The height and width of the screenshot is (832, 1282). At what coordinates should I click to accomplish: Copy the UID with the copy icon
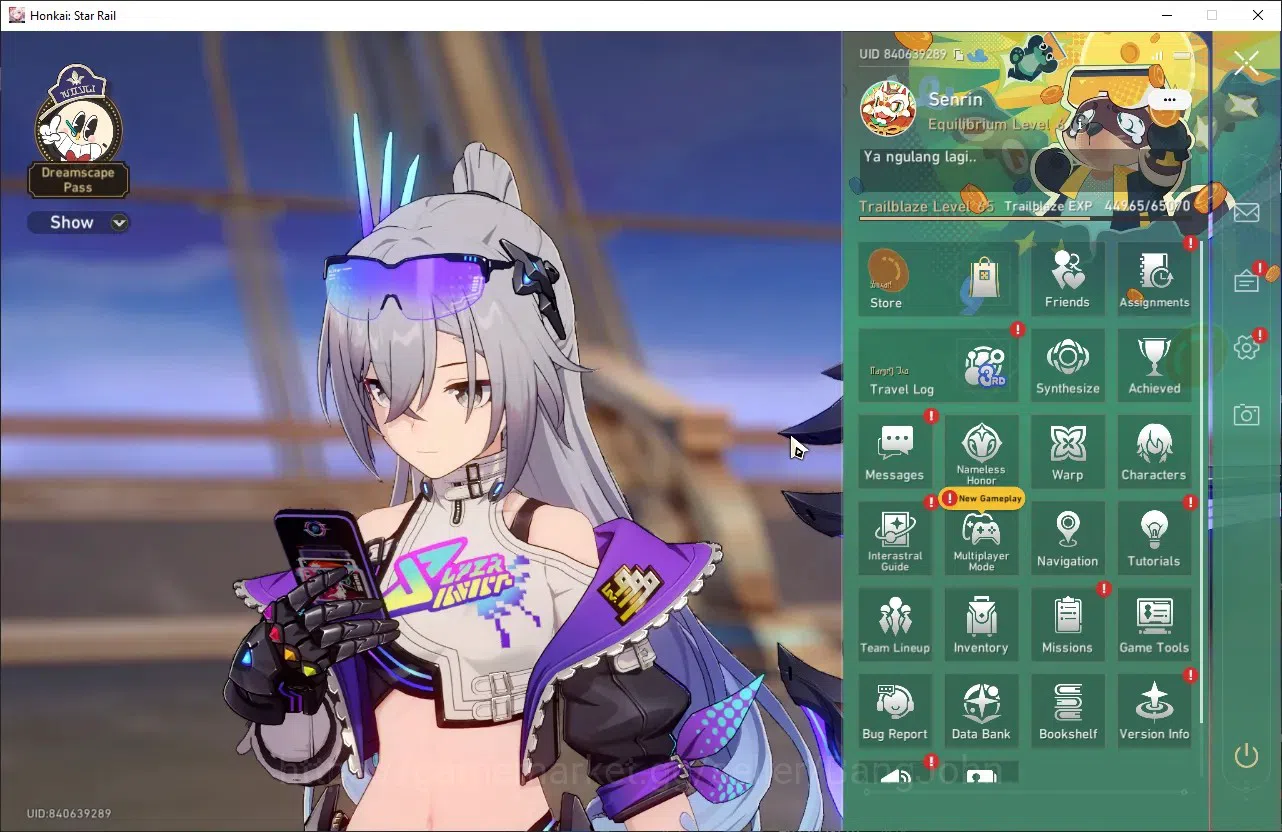click(x=959, y=54)
